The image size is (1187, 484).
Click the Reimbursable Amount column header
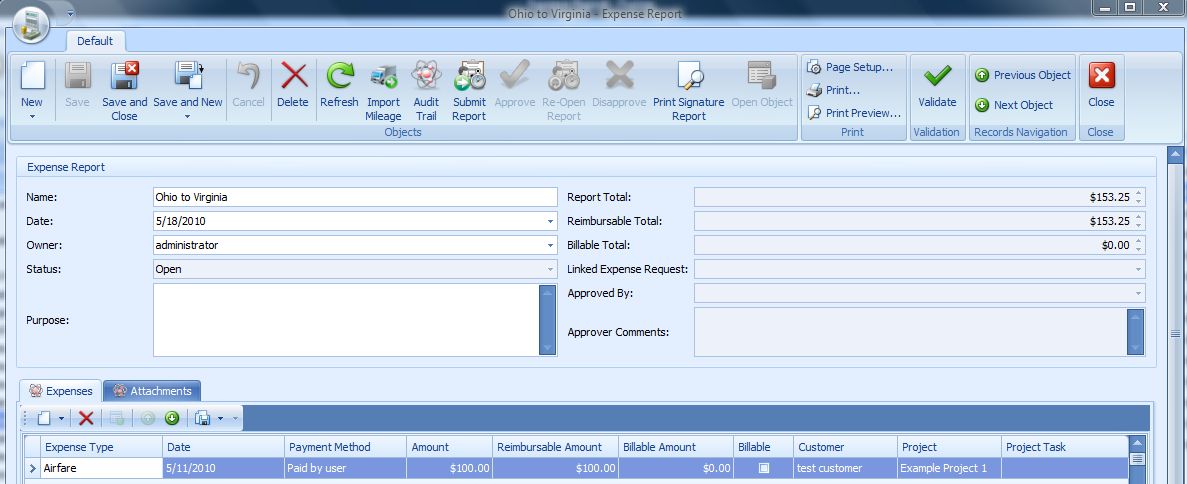pyautogui.click(x=555, y=447)
